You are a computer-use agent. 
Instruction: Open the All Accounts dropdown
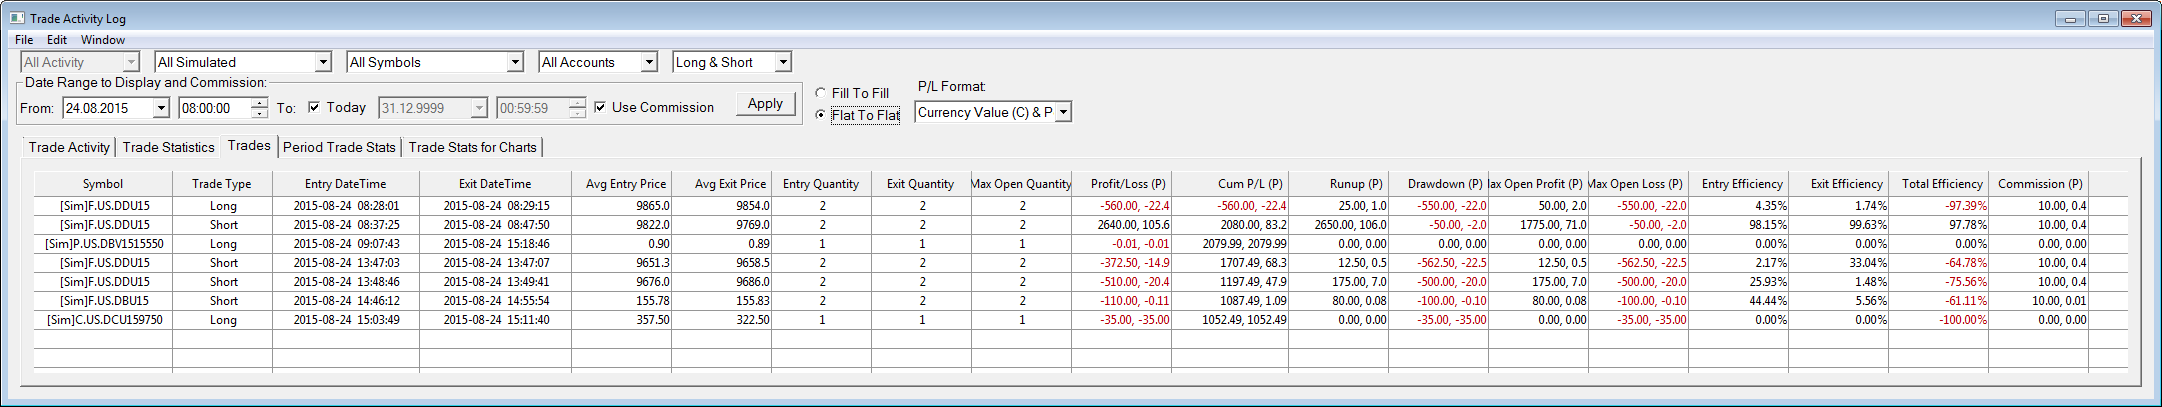pos(649,62)
